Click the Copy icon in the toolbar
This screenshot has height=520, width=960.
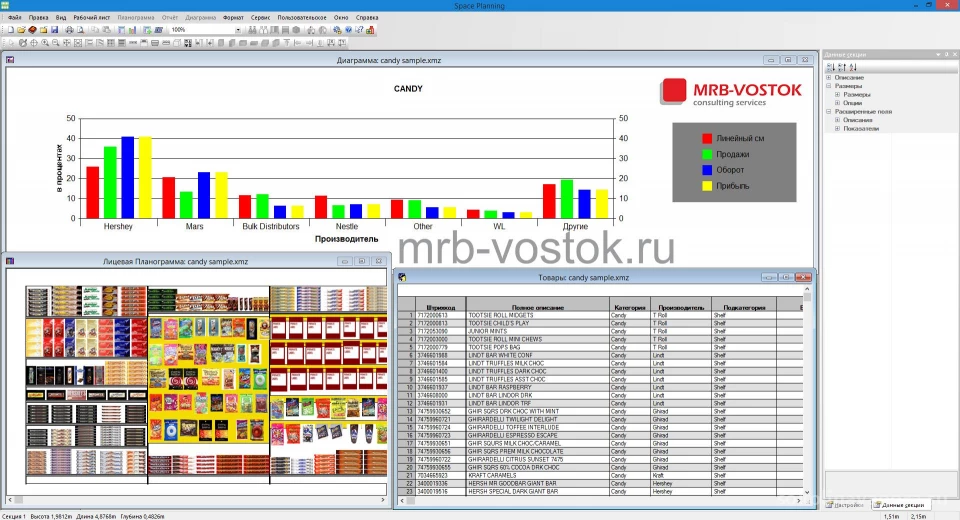tap(96, 29)
